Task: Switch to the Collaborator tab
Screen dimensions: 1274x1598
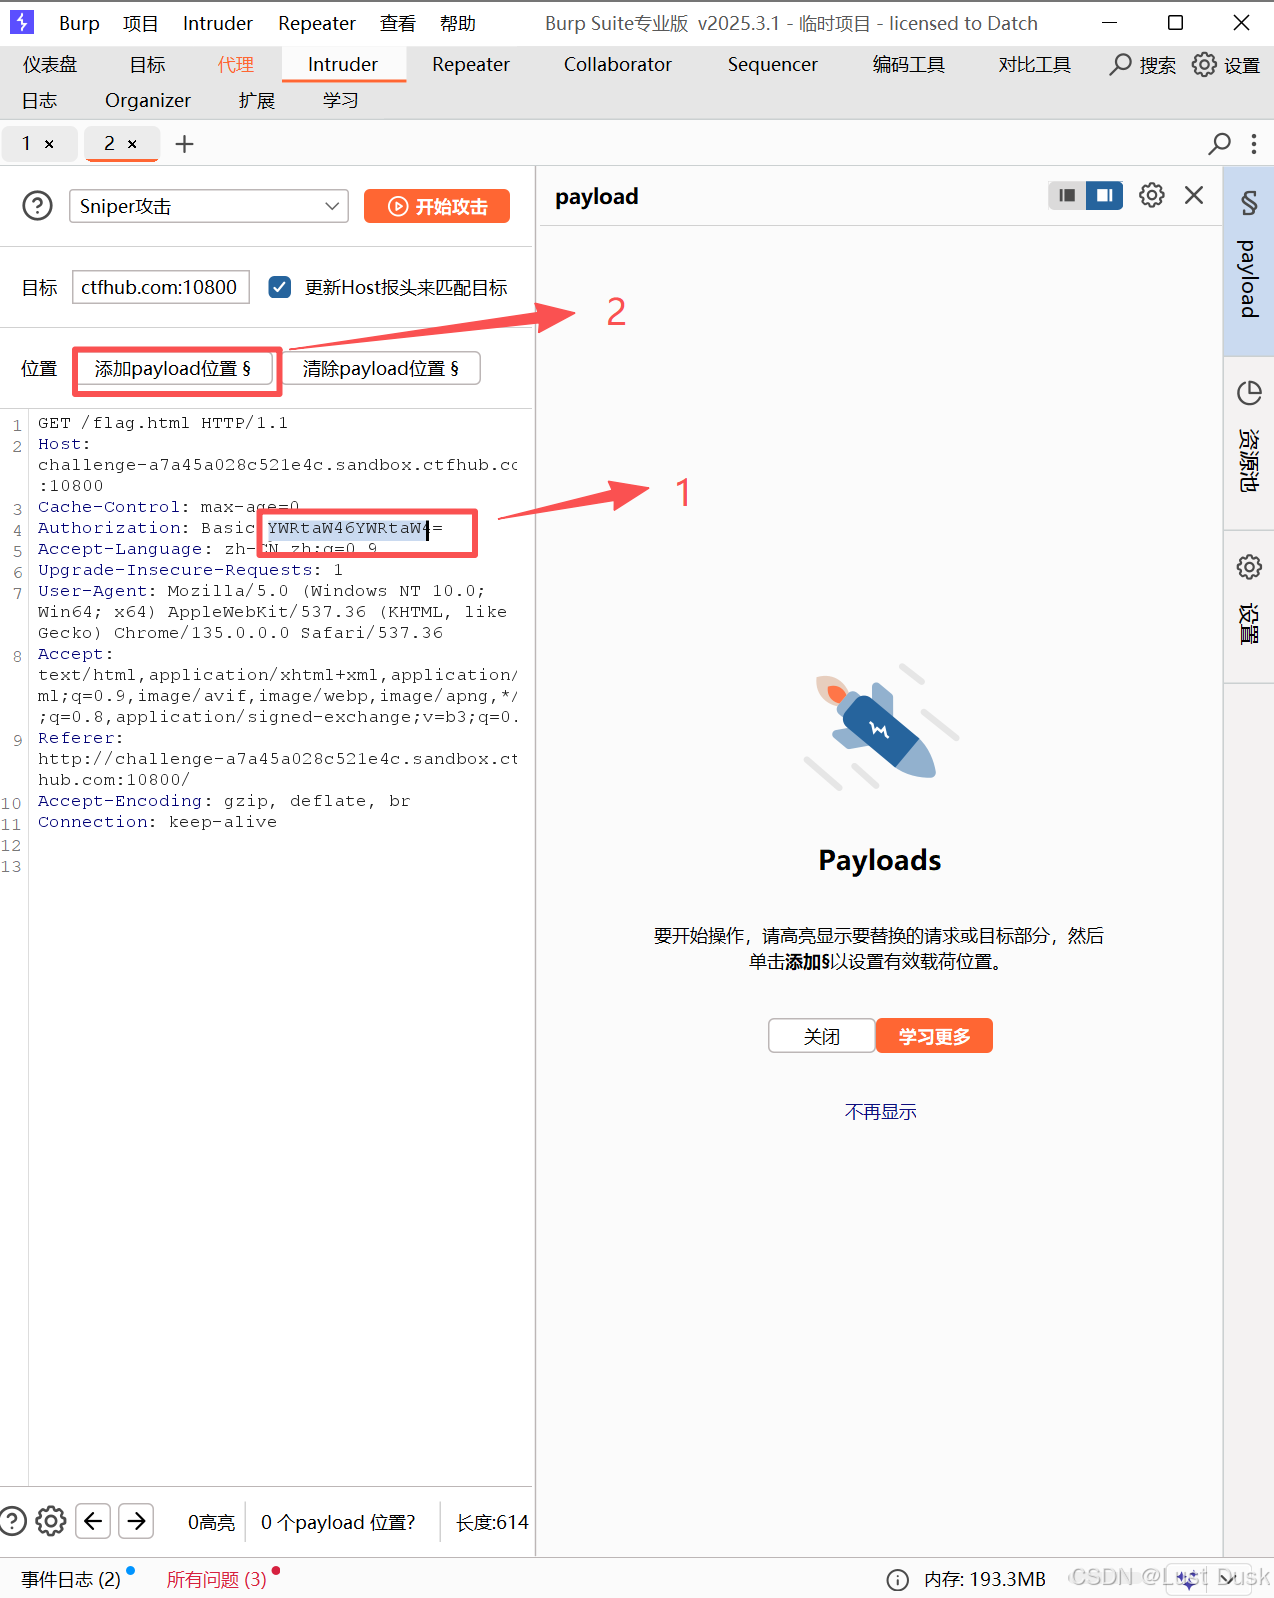Action: pyautogui.click(x=618, y=64)
